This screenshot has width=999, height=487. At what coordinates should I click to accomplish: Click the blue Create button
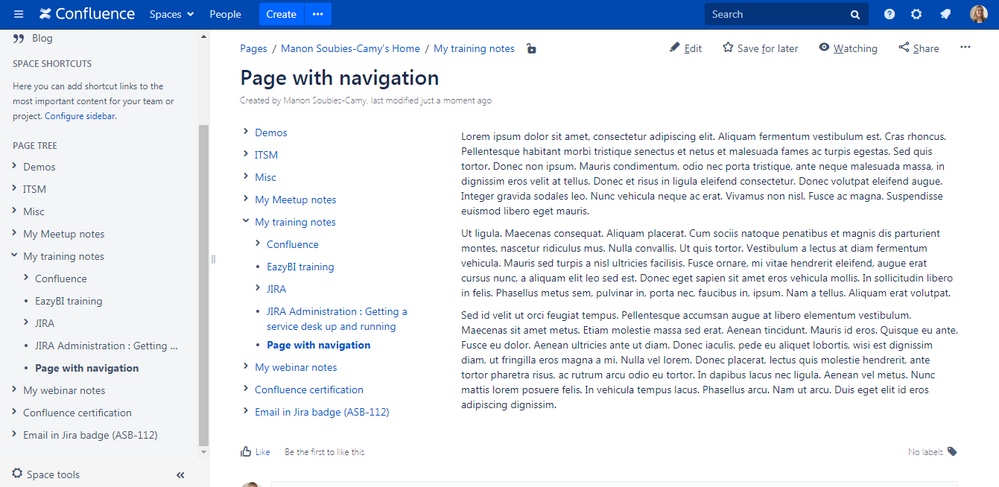point(281,14)
